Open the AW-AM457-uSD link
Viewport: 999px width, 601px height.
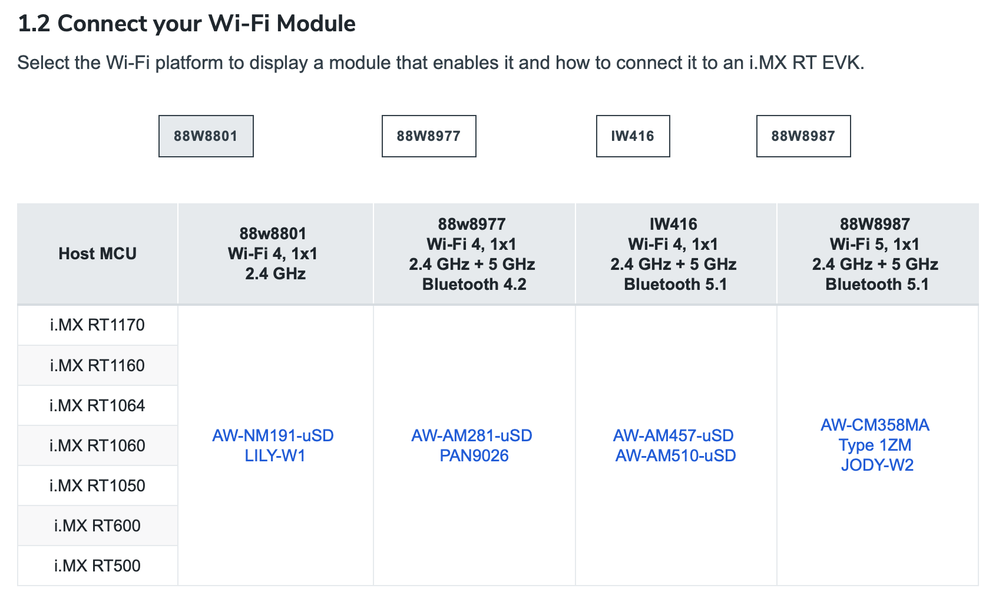674,436
